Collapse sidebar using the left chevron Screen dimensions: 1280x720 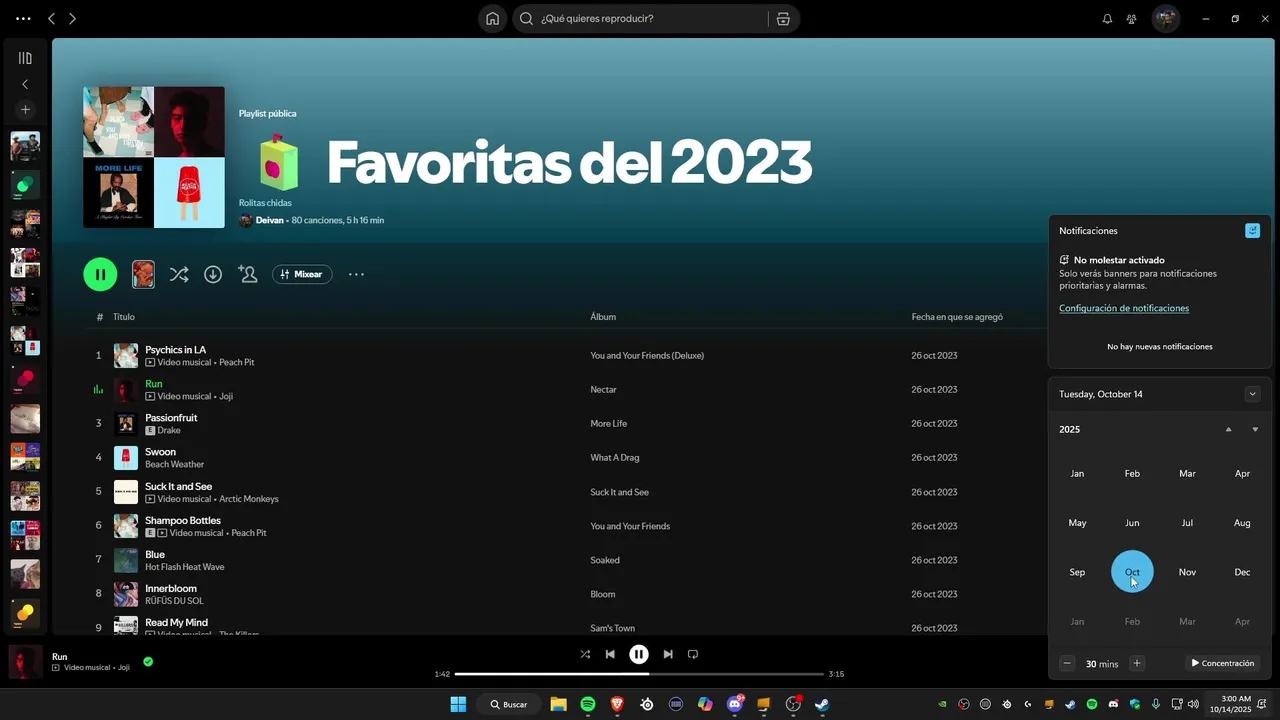point(25,84)
